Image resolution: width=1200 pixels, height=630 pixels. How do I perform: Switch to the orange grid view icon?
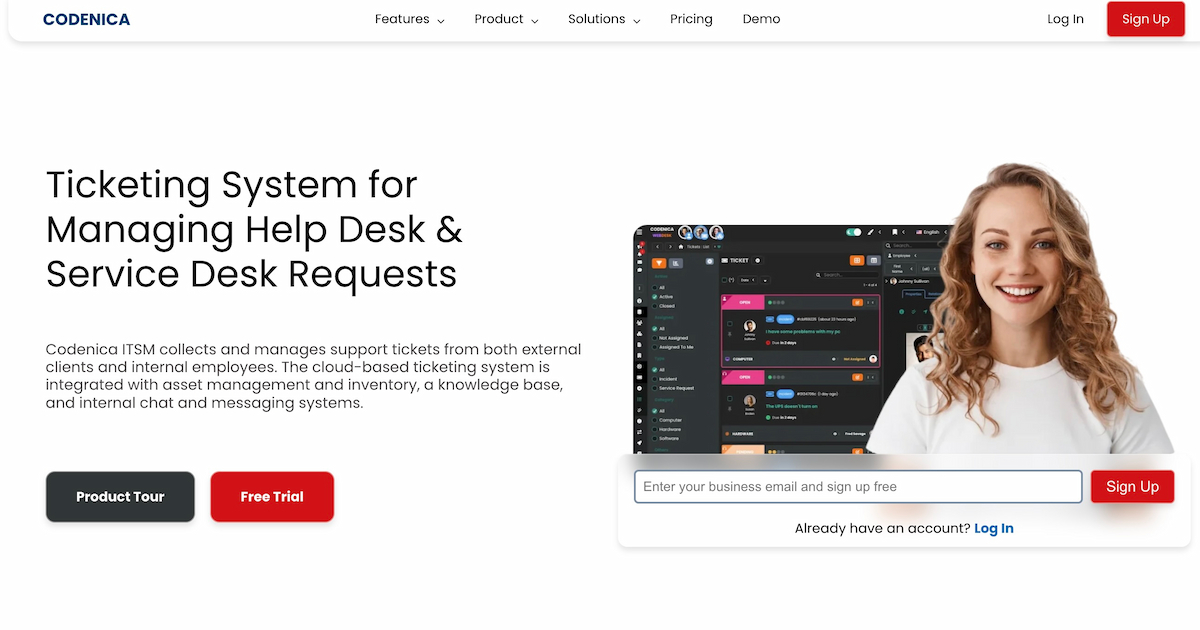pos(857,260)
